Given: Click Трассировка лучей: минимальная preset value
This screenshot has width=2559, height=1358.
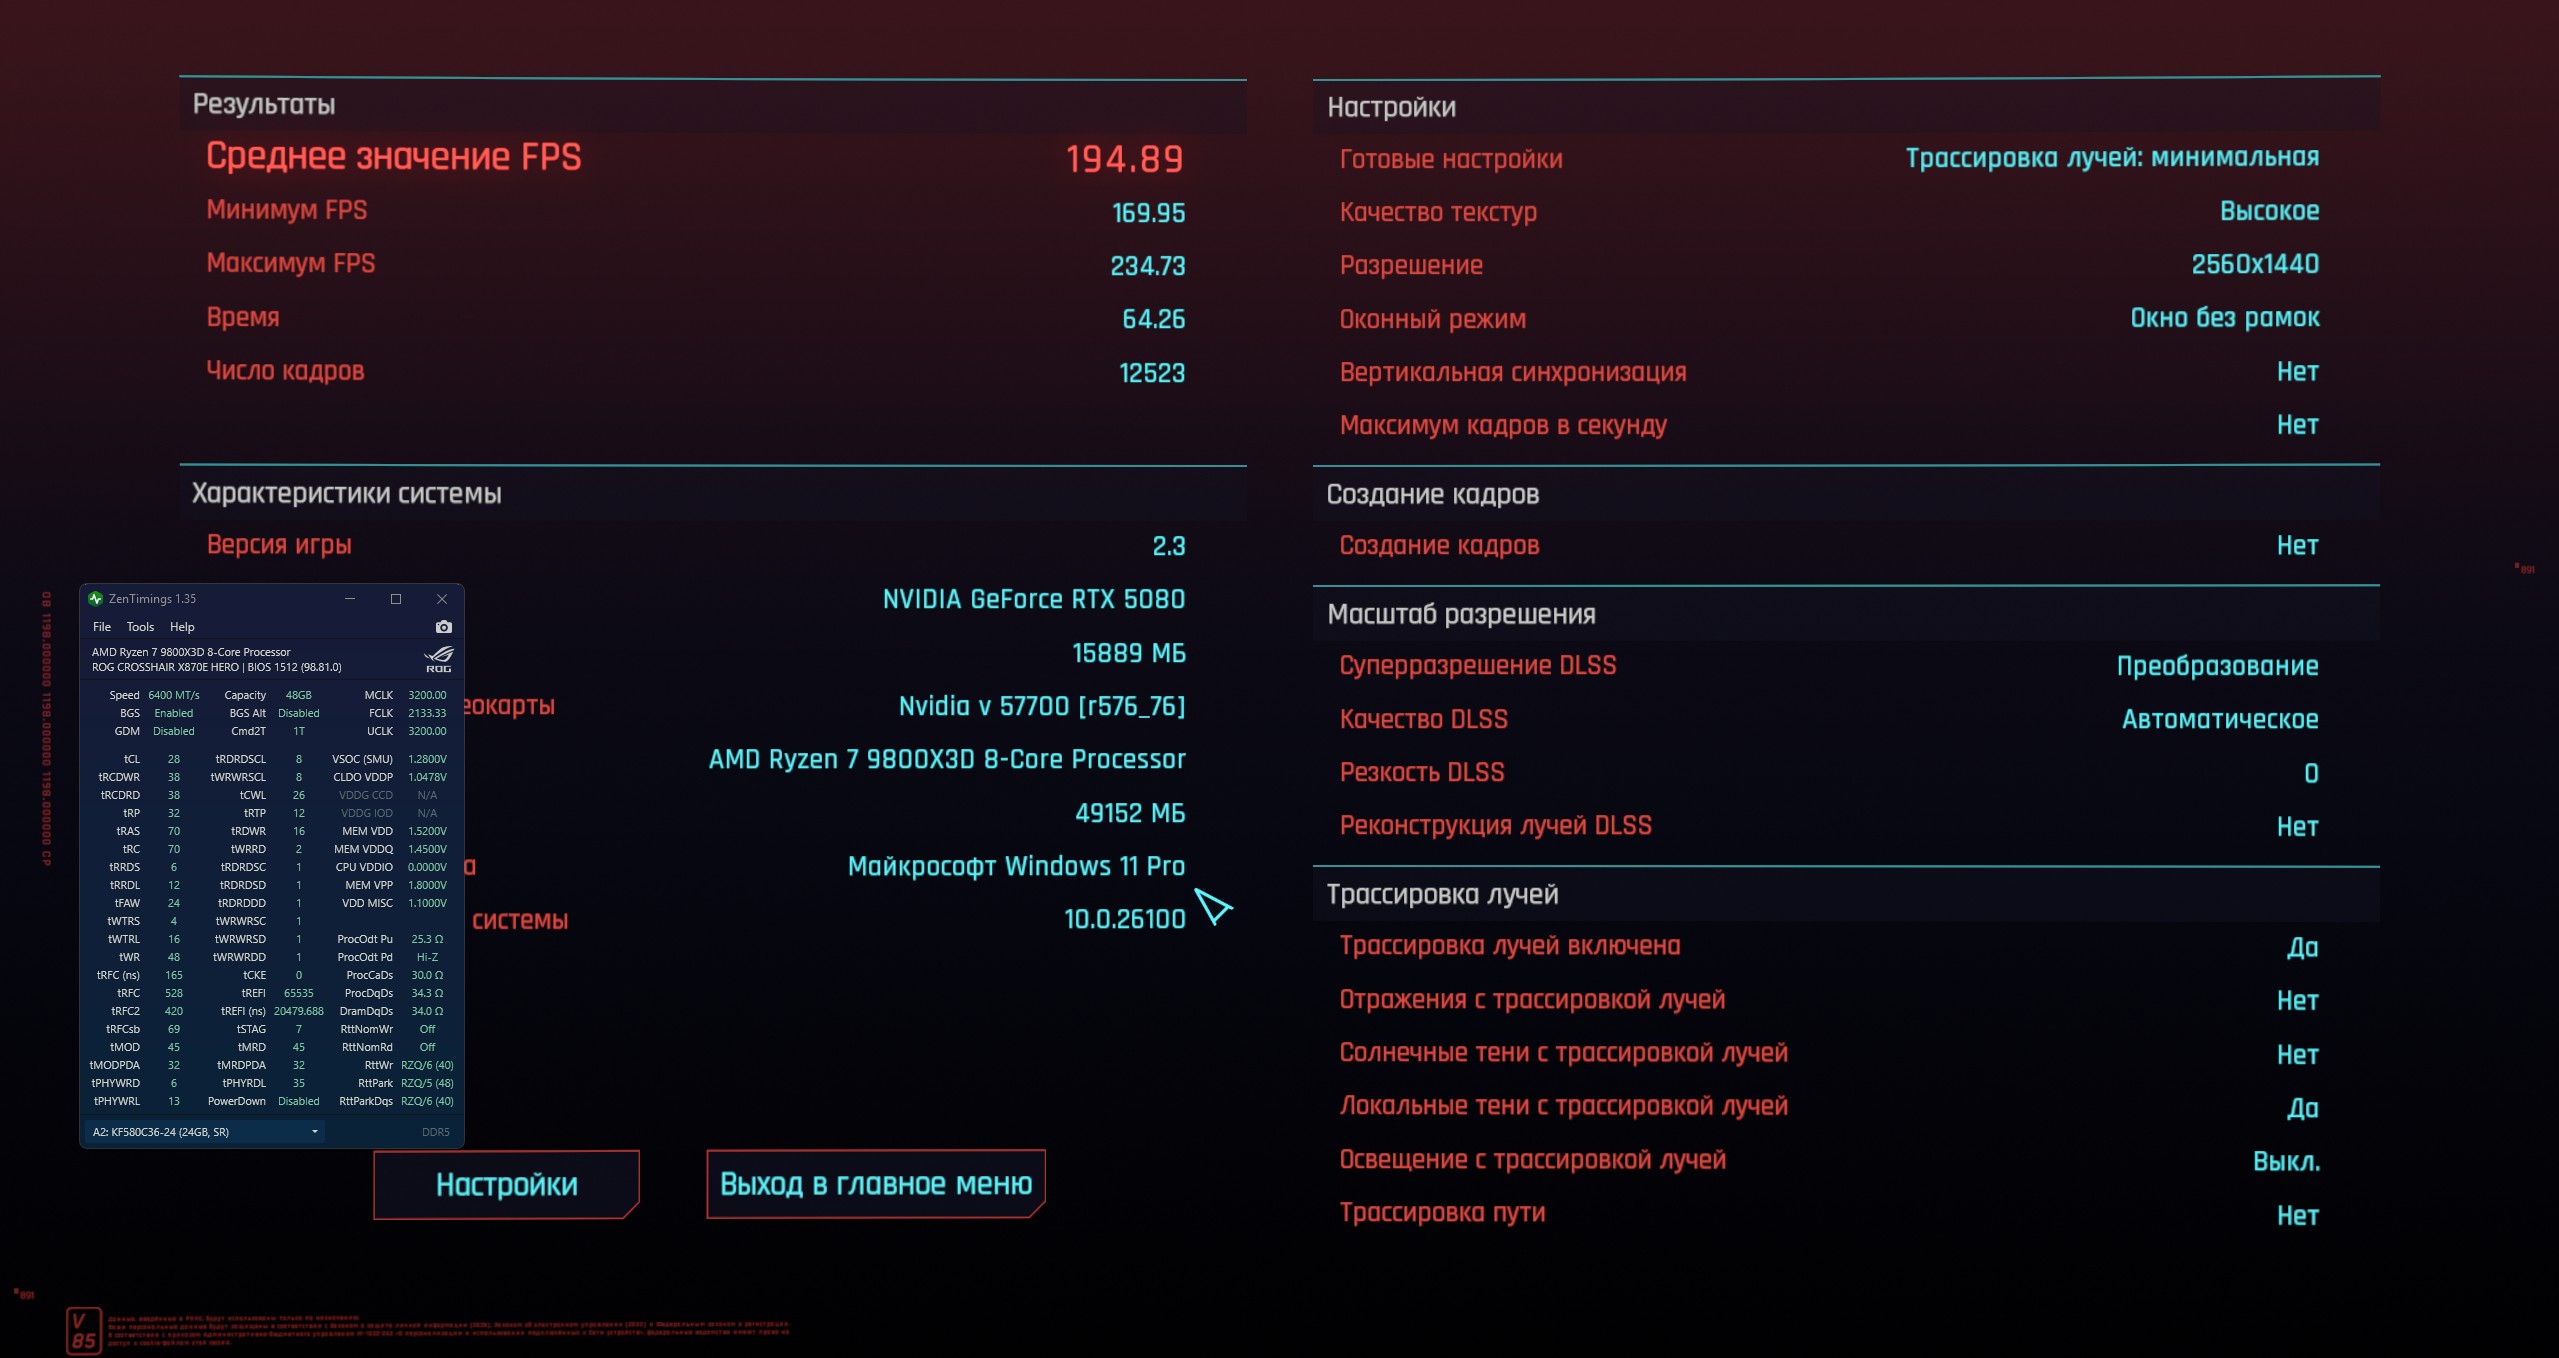Looking at the screenshot, I should (x=2112, y=158).
